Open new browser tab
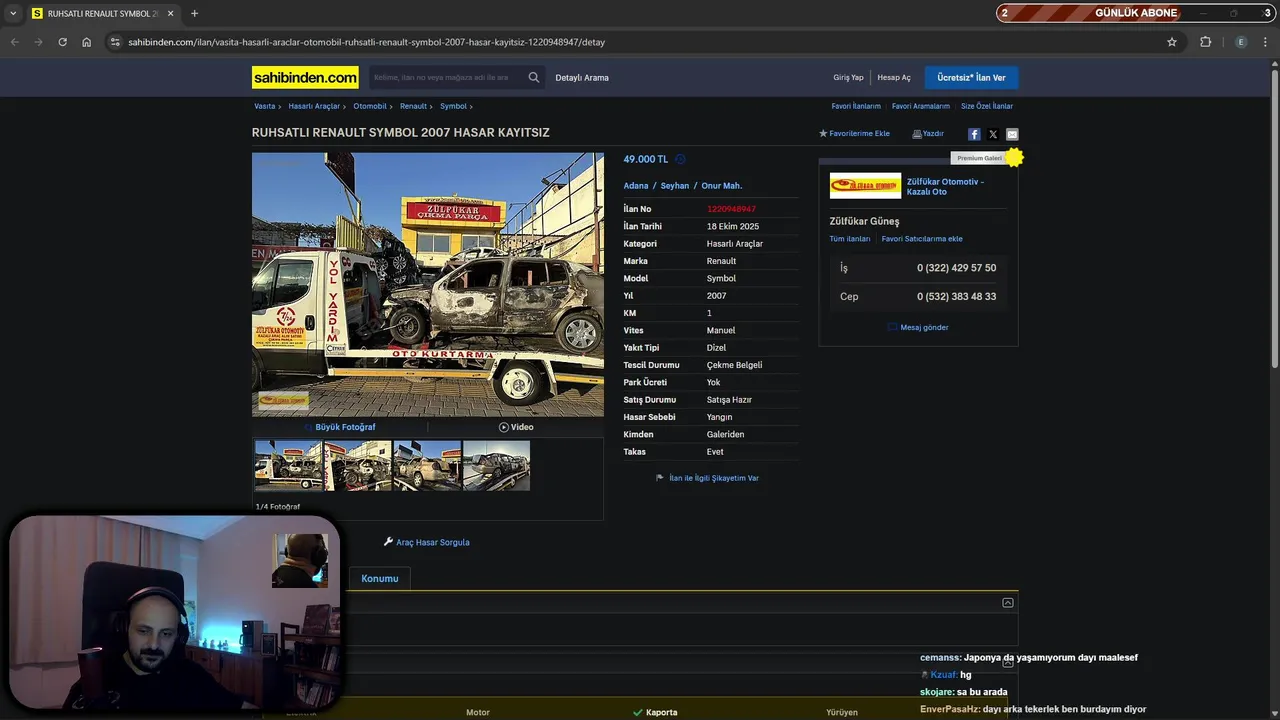The image size is (1280, 720). [x=194, y=13]
